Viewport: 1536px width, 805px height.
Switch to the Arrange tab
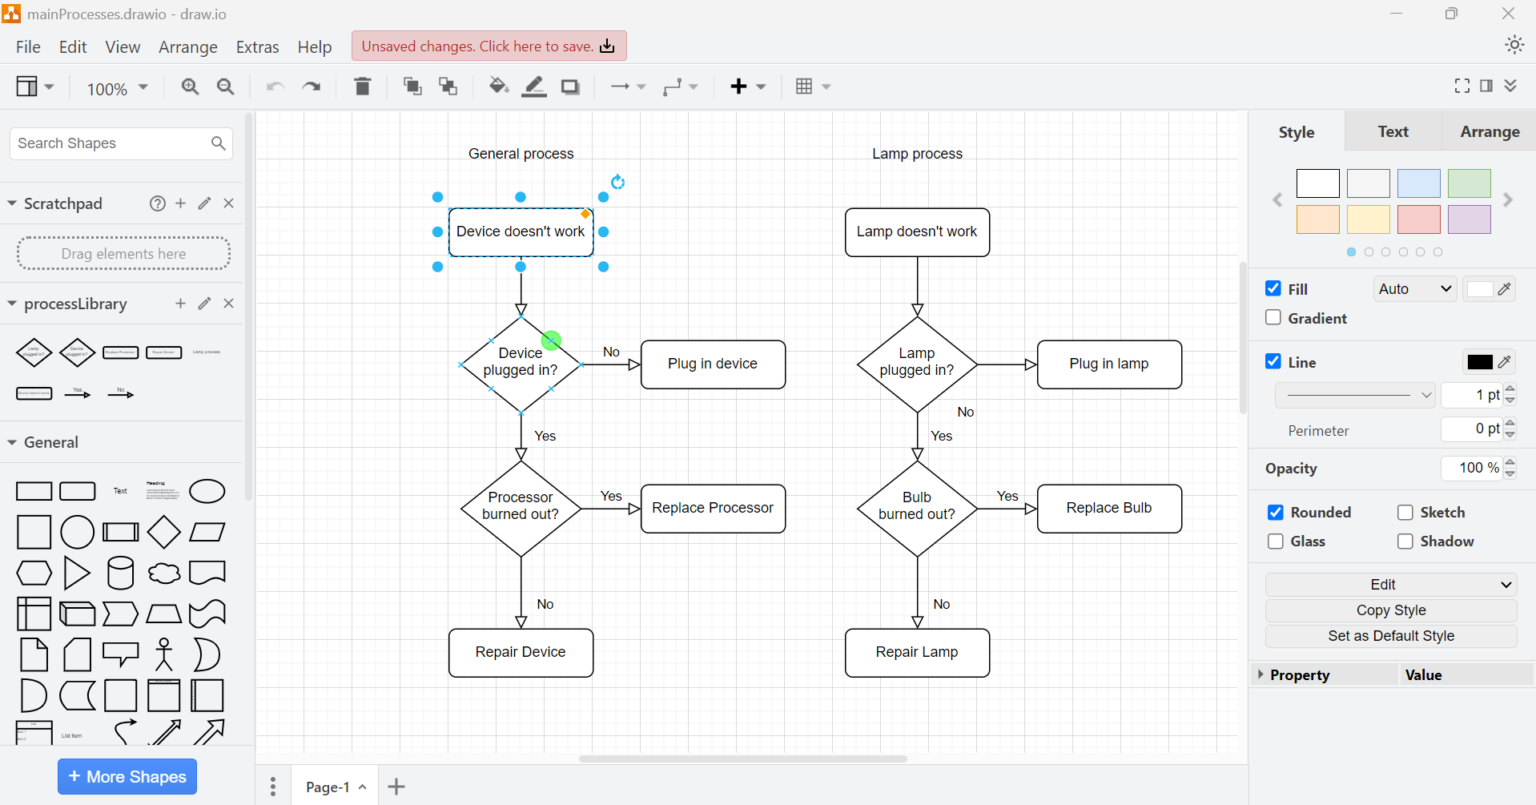1489,131
